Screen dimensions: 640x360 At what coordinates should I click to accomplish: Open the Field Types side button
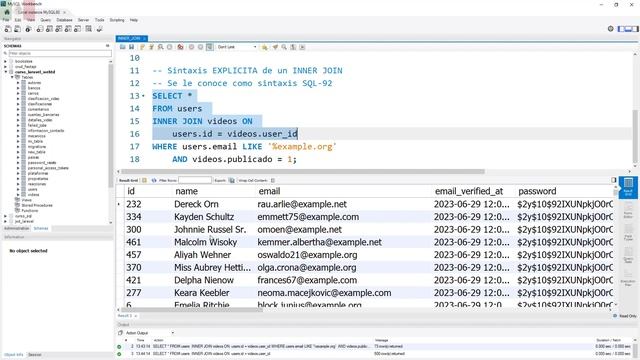pyautogui.click(x=628, y=233)
